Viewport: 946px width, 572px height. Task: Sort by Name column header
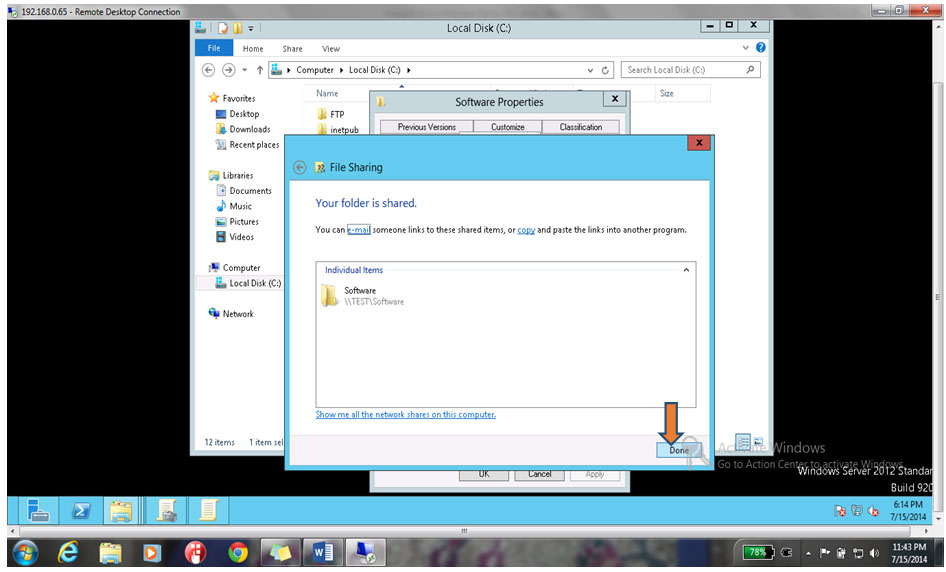click(327, 94)
